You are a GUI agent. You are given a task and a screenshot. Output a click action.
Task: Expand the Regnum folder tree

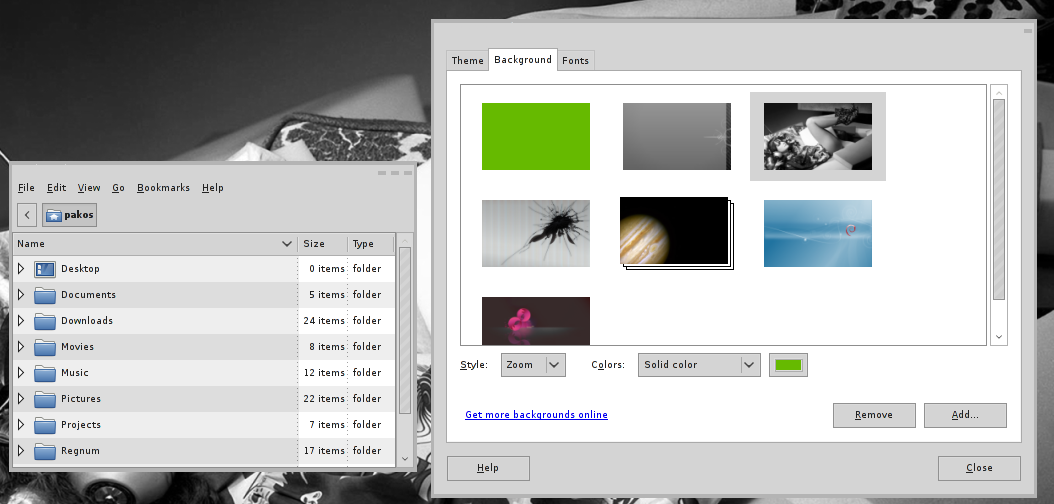pyautogui.click(x=21, y=451)
